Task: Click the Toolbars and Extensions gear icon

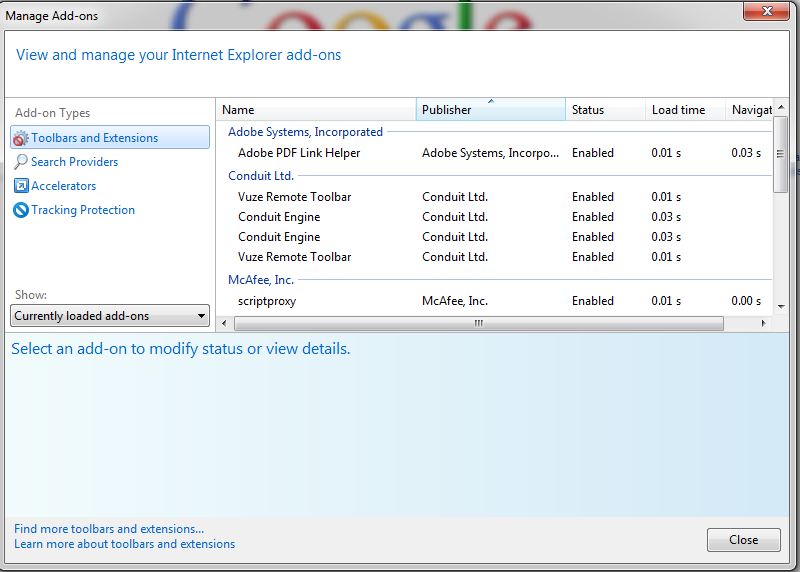Action: [x=21, y=138]
